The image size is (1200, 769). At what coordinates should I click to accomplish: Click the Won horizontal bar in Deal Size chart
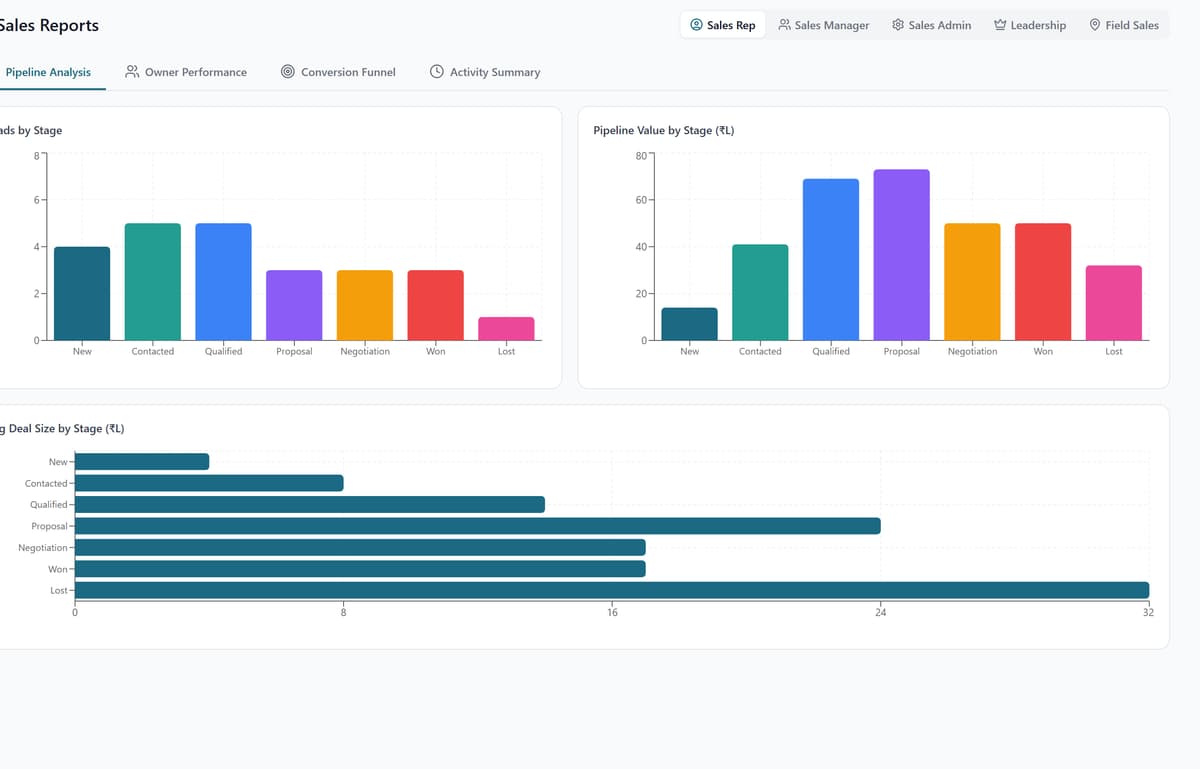360,569
